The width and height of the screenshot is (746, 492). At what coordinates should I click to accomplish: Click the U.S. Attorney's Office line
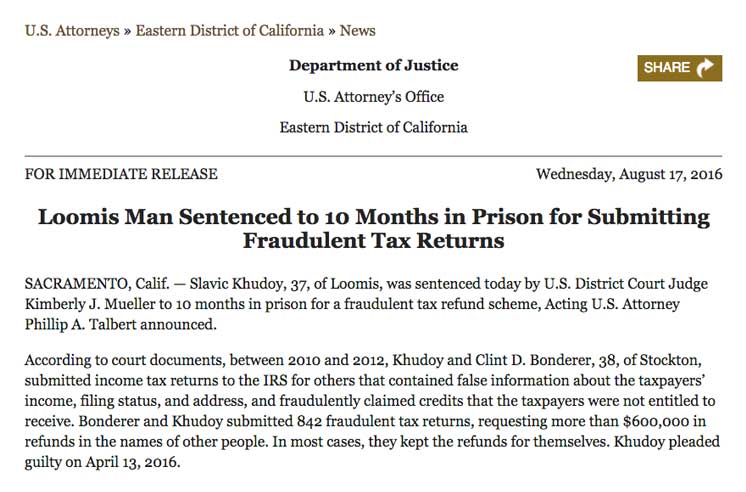click(373, 97)
